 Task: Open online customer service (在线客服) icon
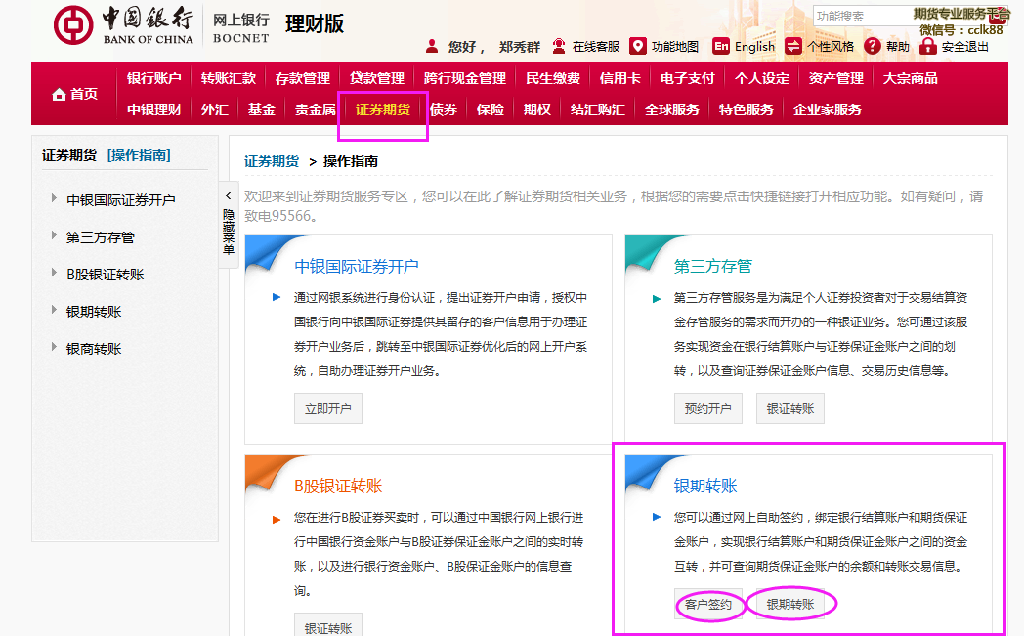coord(559,46)
